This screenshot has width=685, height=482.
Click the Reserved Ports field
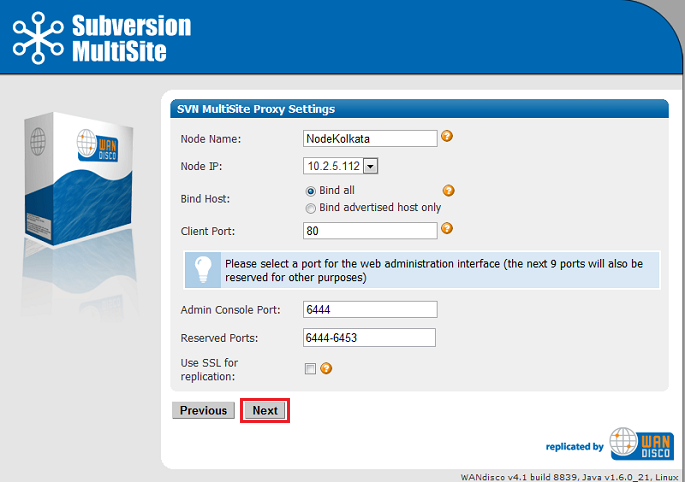click(x=369, y=337)
